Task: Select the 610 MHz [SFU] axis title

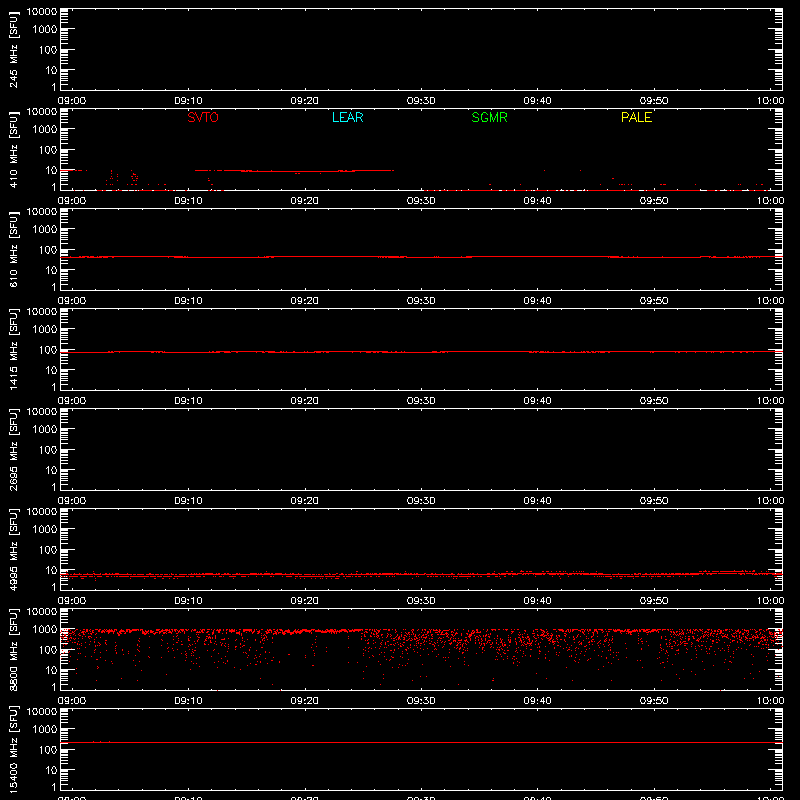Action: coord(13,249)
